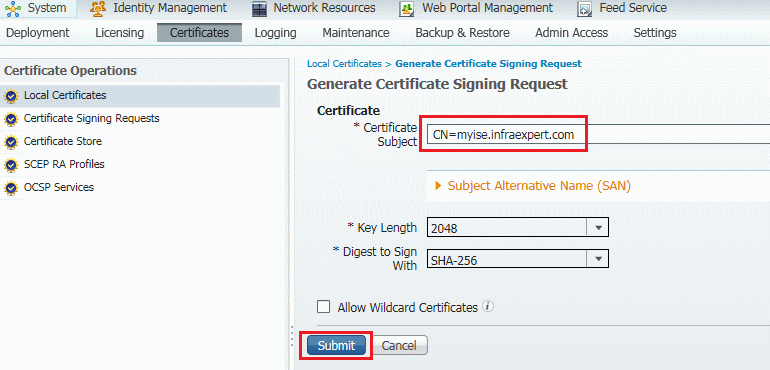Select Certificate Signing Requests in sidebar
This screenshot has height=370, width=770.
[91, 118]
